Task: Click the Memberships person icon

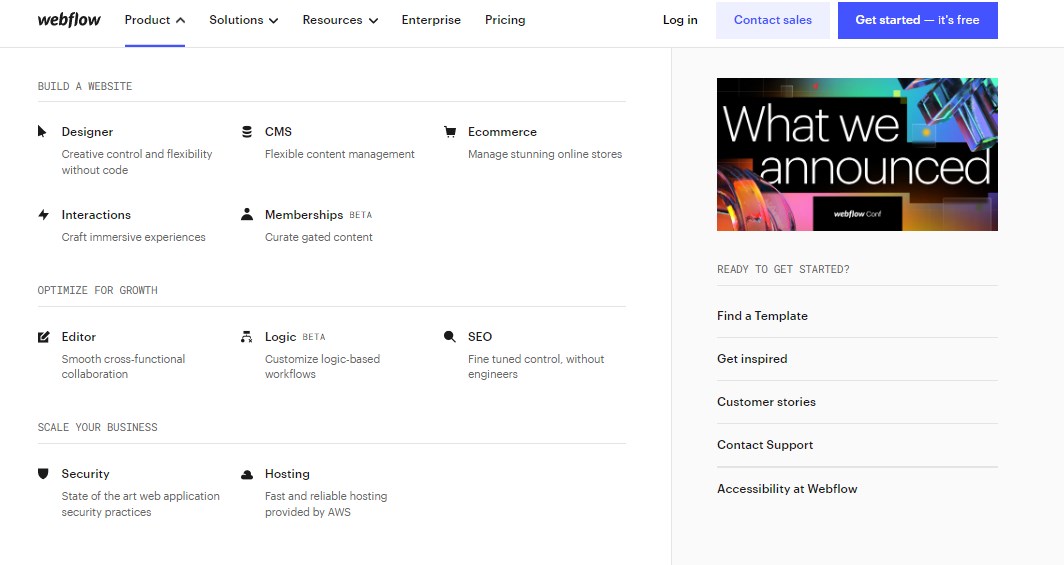Action: (x=247, y=214)
